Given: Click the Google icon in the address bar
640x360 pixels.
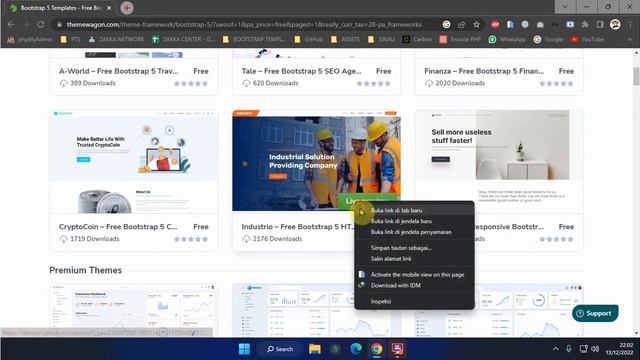Looking at the screenshot, I should (446, 24).
